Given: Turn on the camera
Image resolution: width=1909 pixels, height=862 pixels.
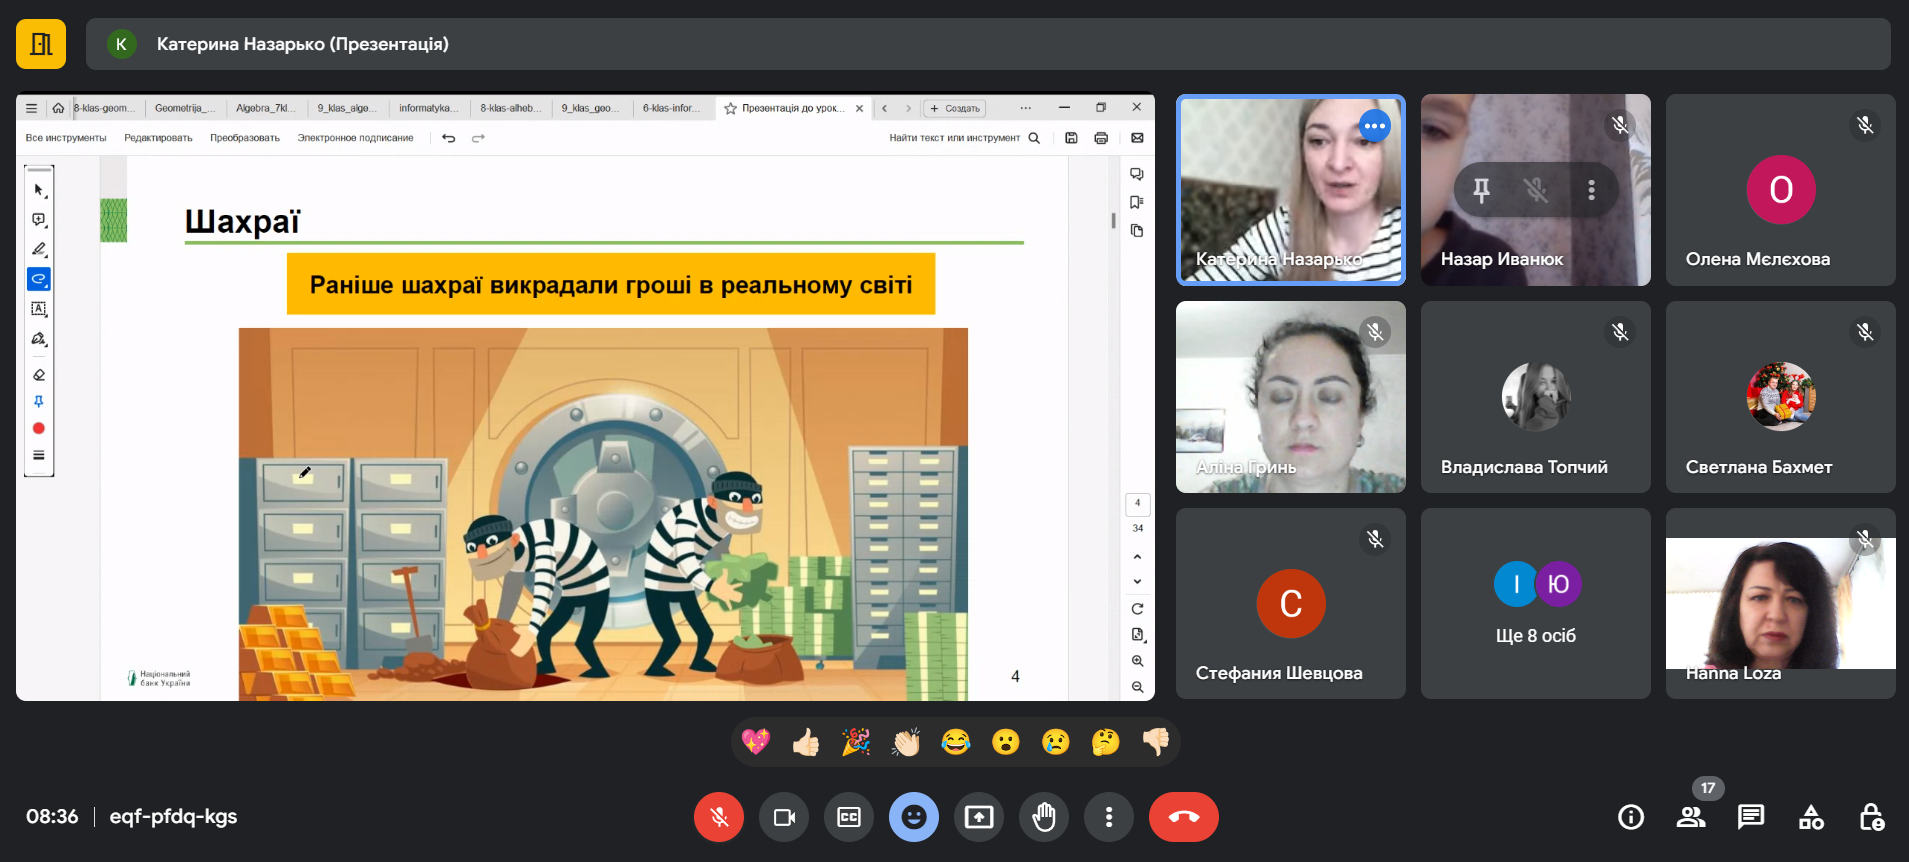Looking at the screenshot, I should [784, 817].
